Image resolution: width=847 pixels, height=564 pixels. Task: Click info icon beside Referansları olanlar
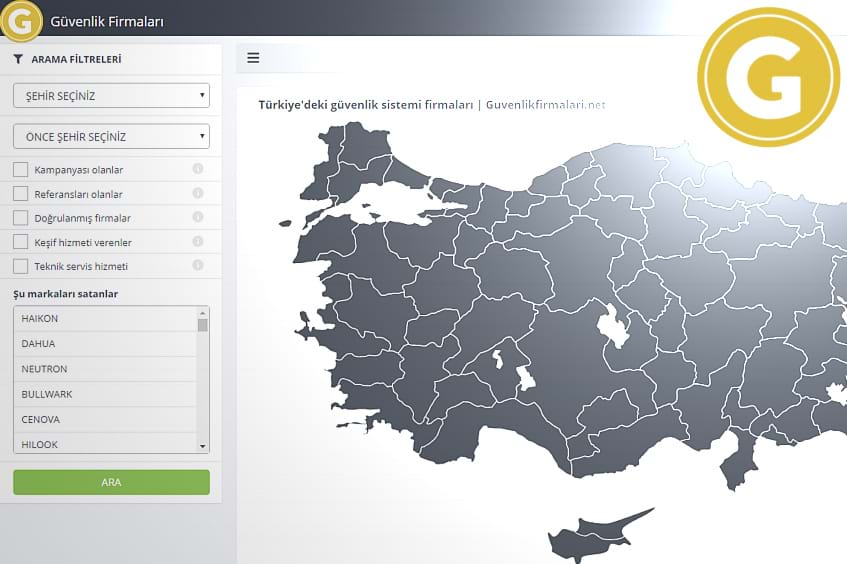pos(197,193)
